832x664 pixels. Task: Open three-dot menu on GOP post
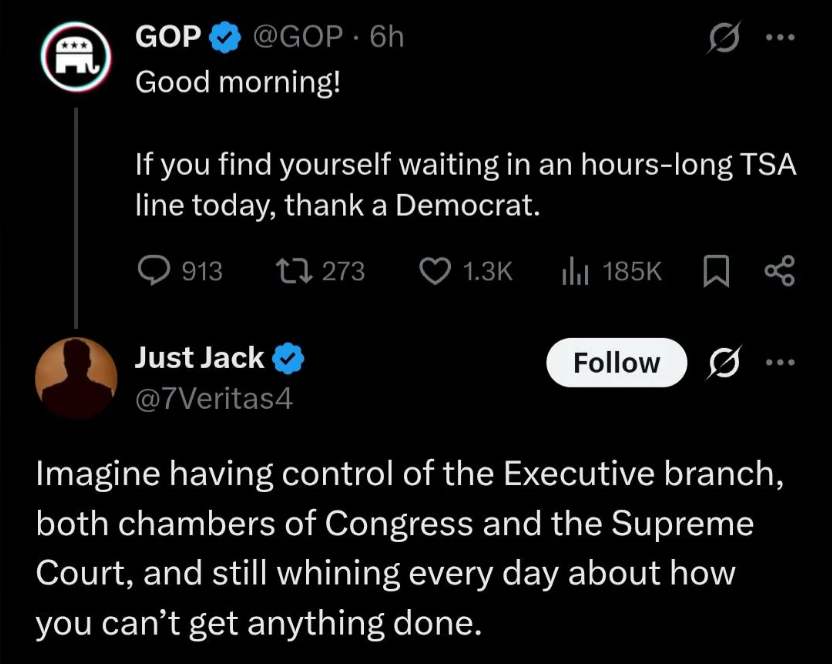point(780,37)
